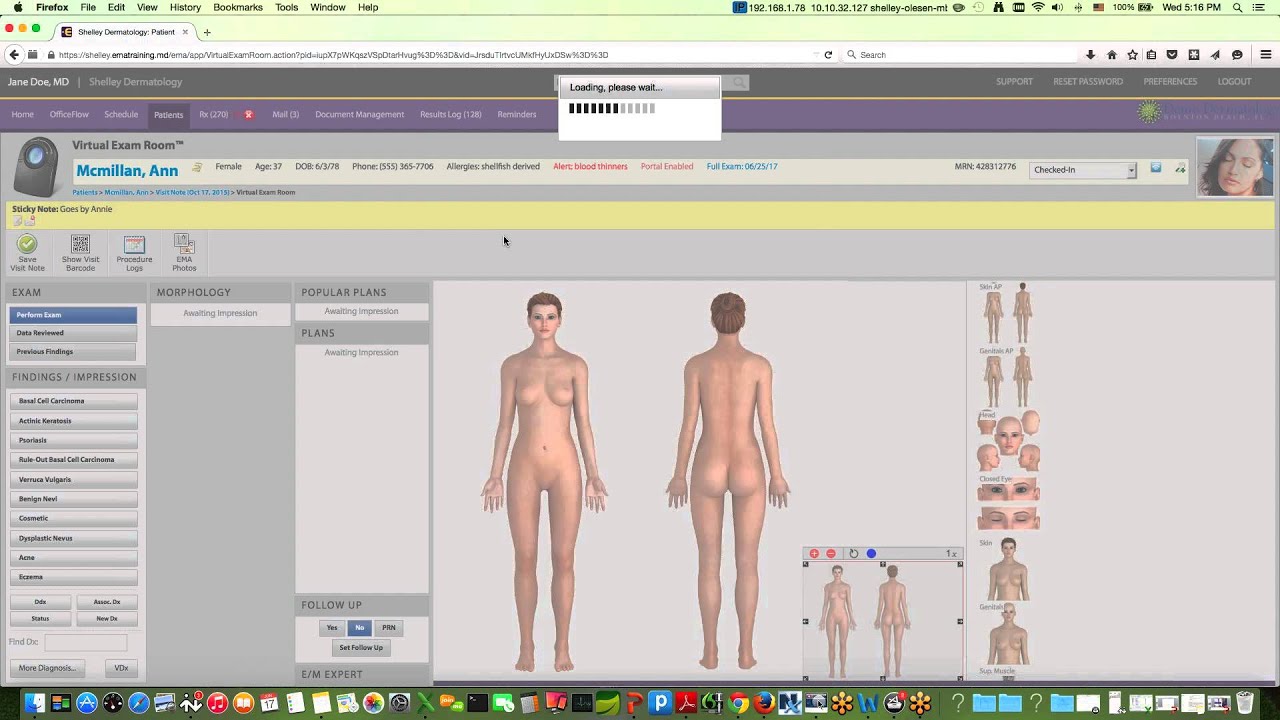This screenshot has width=1280, height=720.
Task: Go to the Home tab
Action: click(x=22, y=114)
